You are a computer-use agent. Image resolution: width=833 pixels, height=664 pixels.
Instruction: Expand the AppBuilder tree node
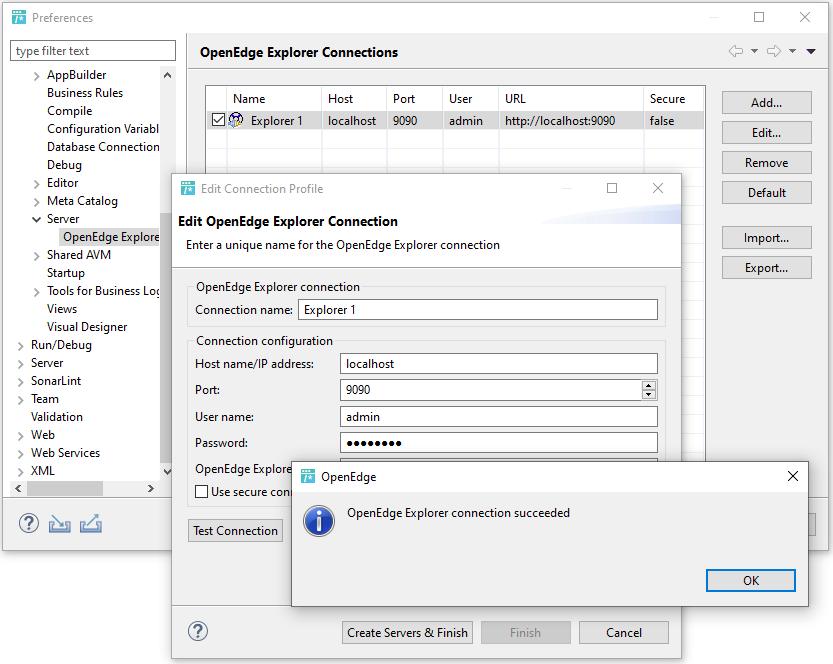[x=36, y=76]
